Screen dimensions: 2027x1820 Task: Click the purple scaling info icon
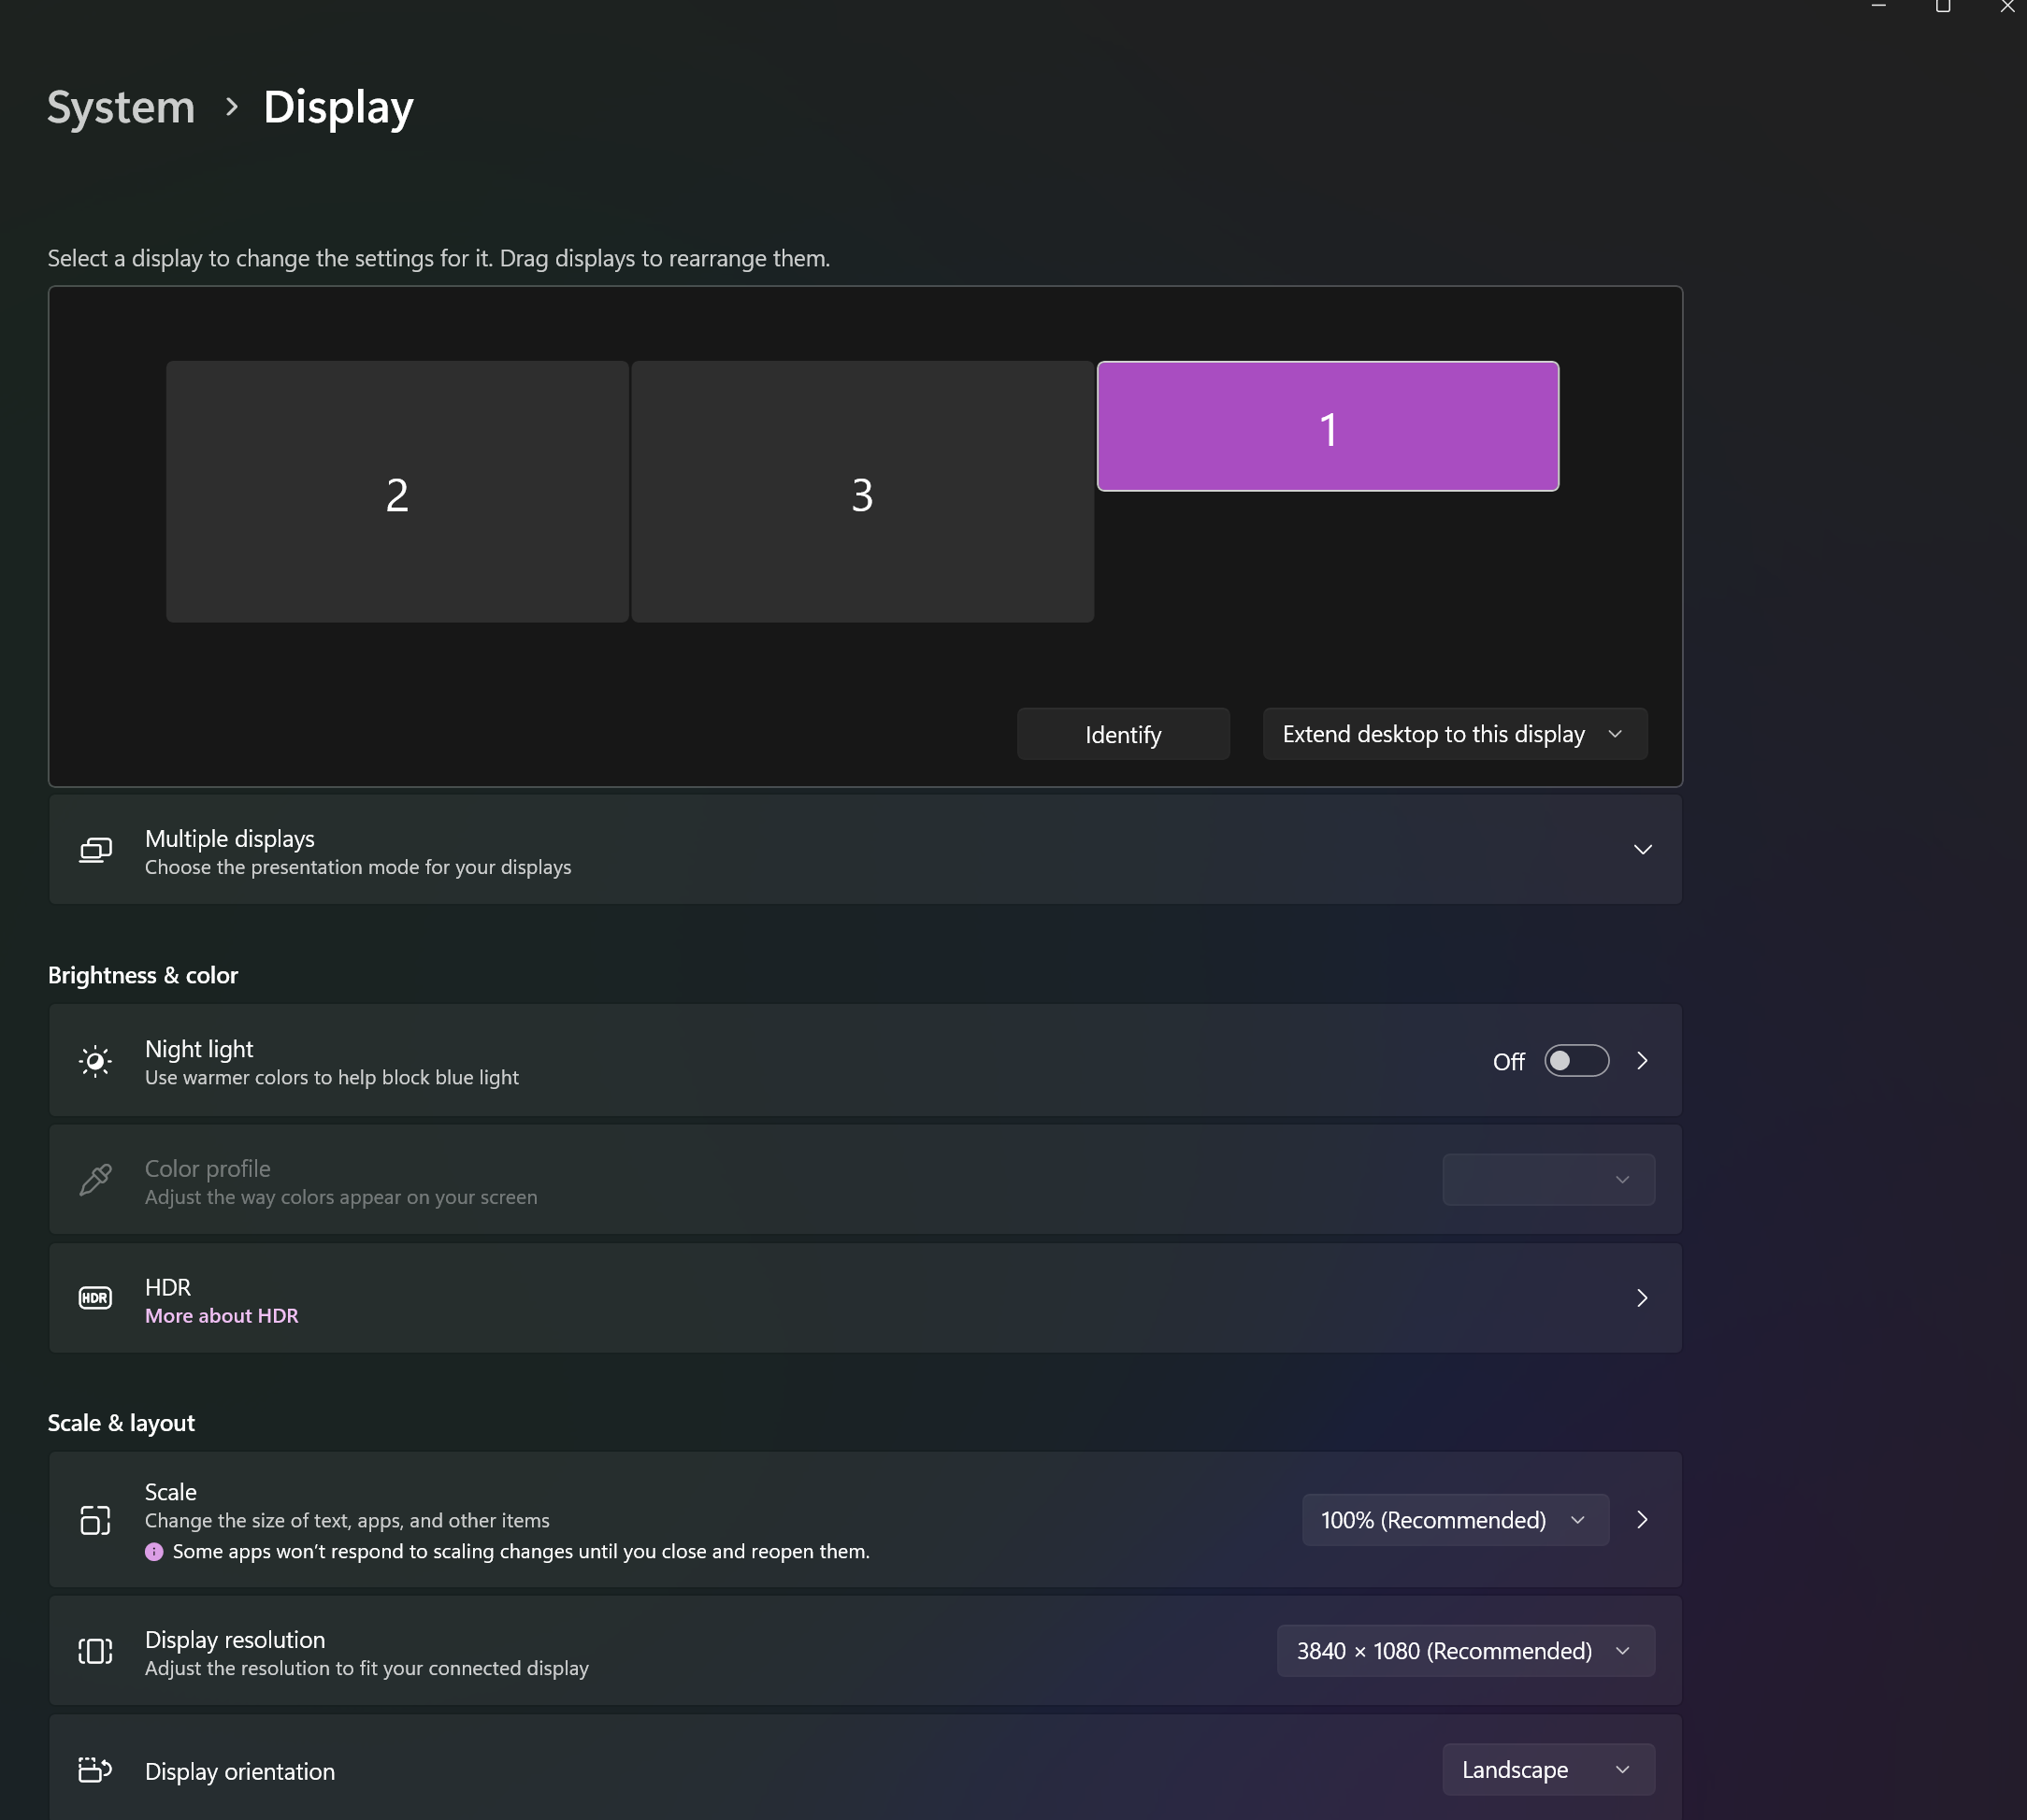154,1552
